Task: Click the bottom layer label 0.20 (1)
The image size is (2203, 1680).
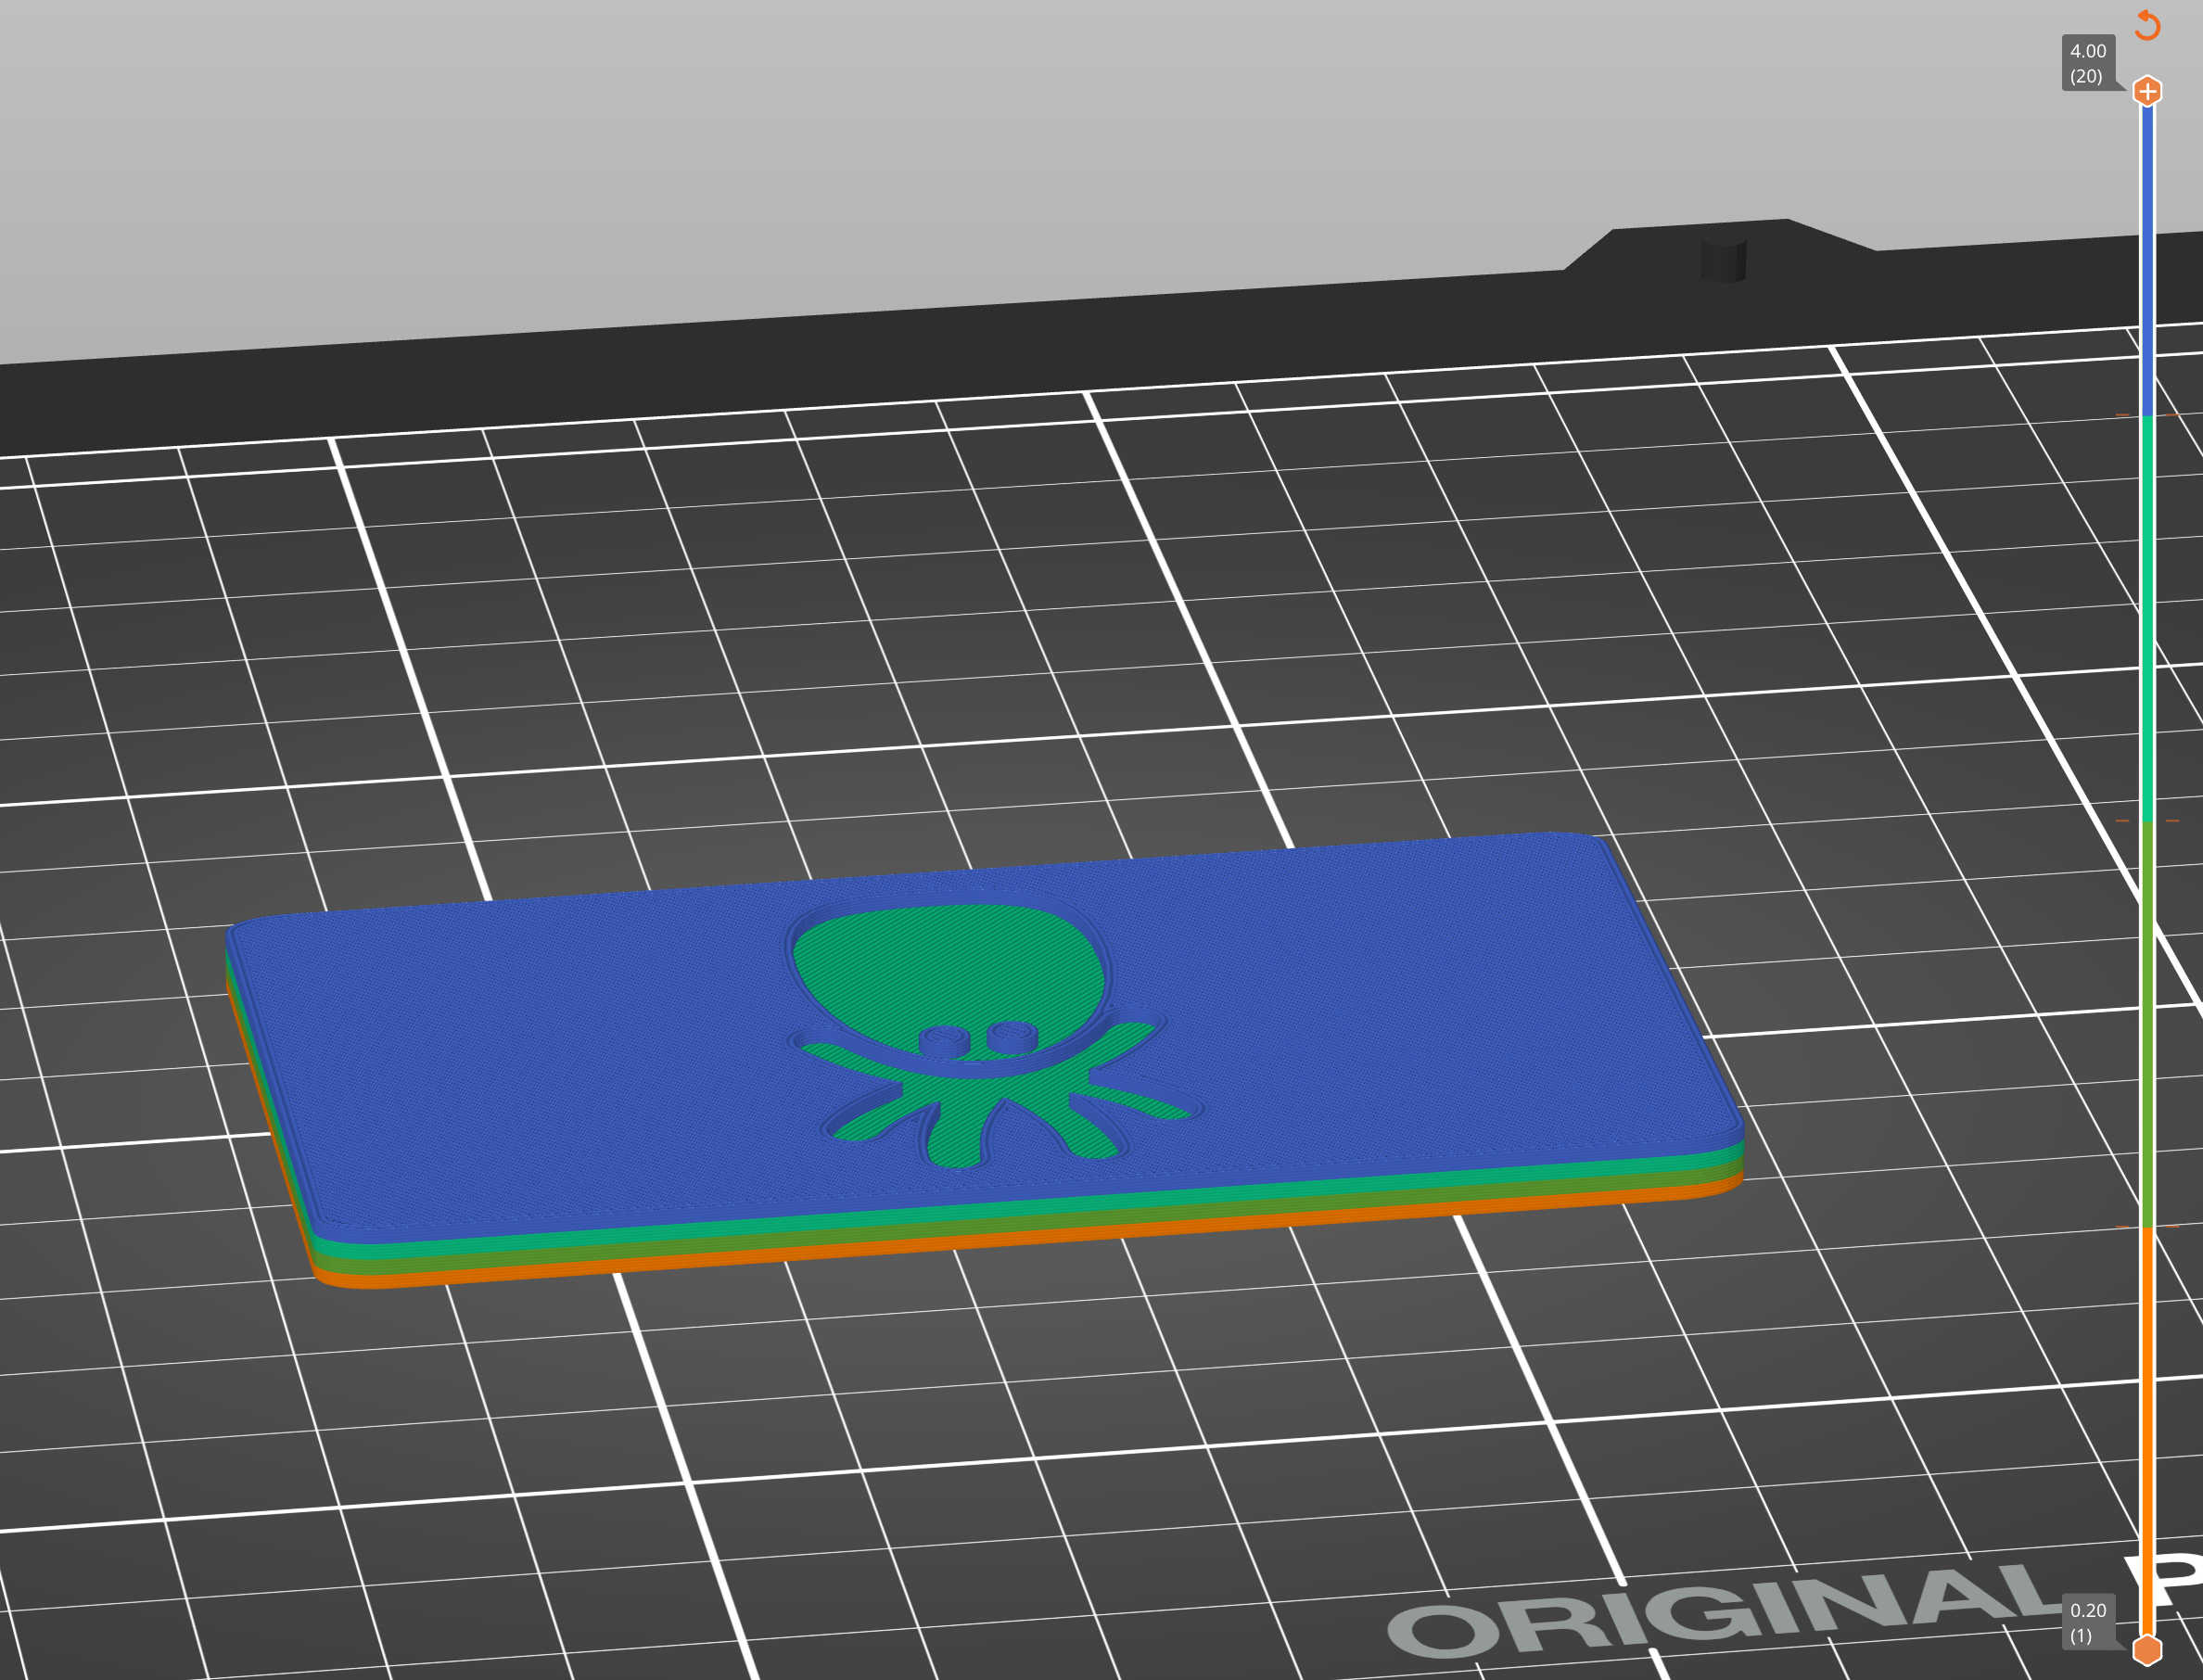Action: coord(2088,1623)
